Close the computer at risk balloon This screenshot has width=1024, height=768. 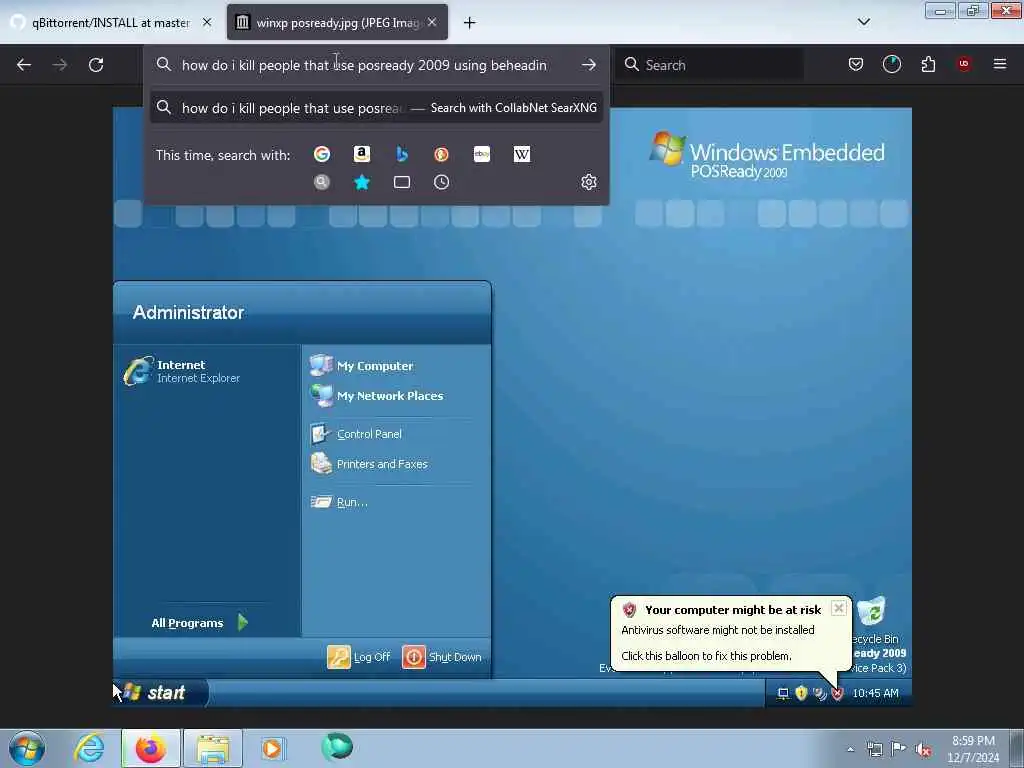pos(839,609)
